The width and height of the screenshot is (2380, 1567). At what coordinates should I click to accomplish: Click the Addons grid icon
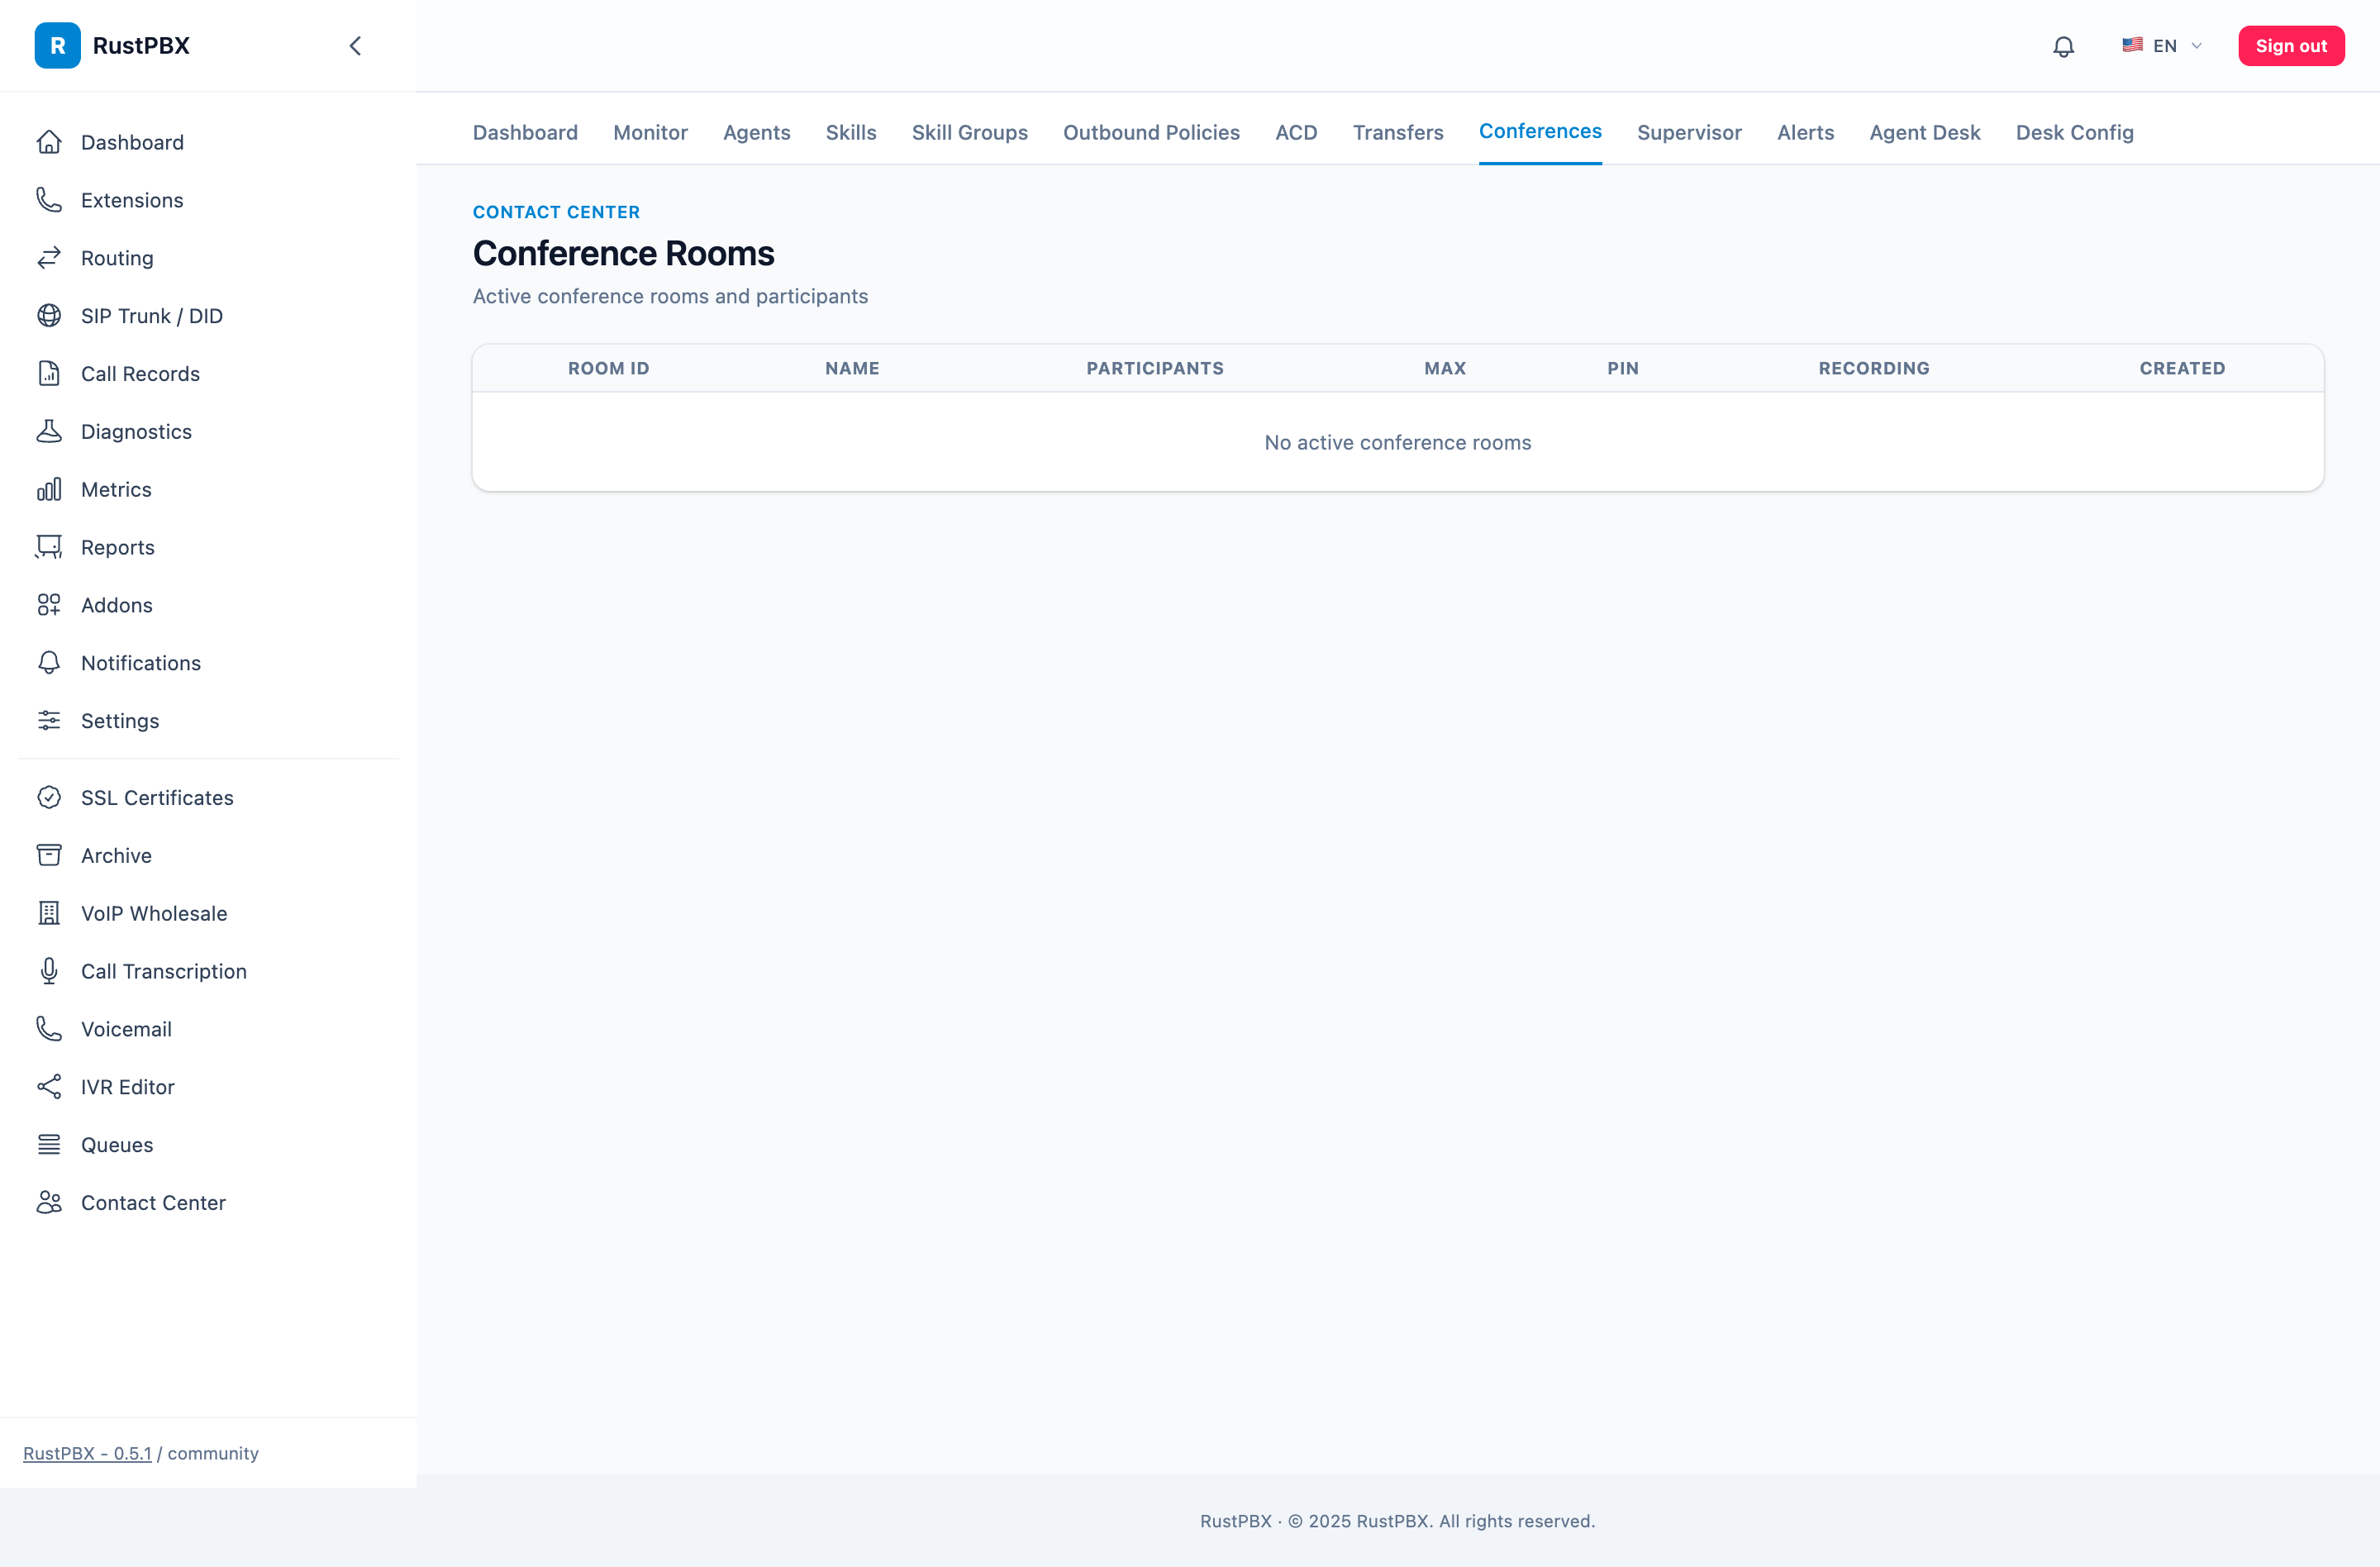(49, 605)
